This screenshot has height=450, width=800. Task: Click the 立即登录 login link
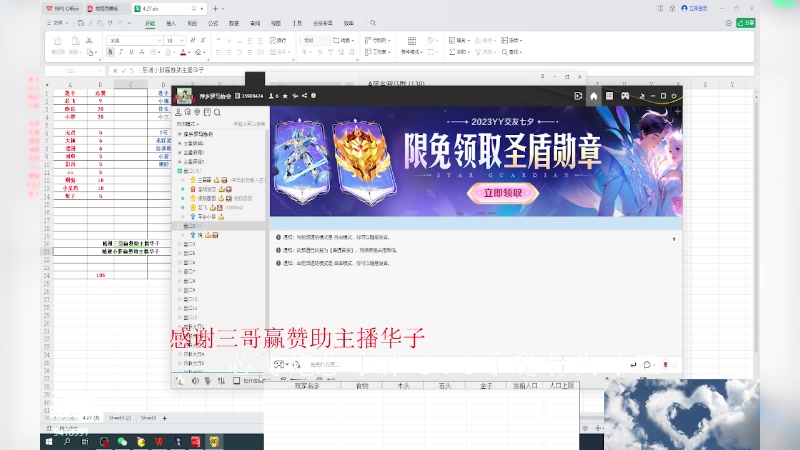tap(695, 9)
